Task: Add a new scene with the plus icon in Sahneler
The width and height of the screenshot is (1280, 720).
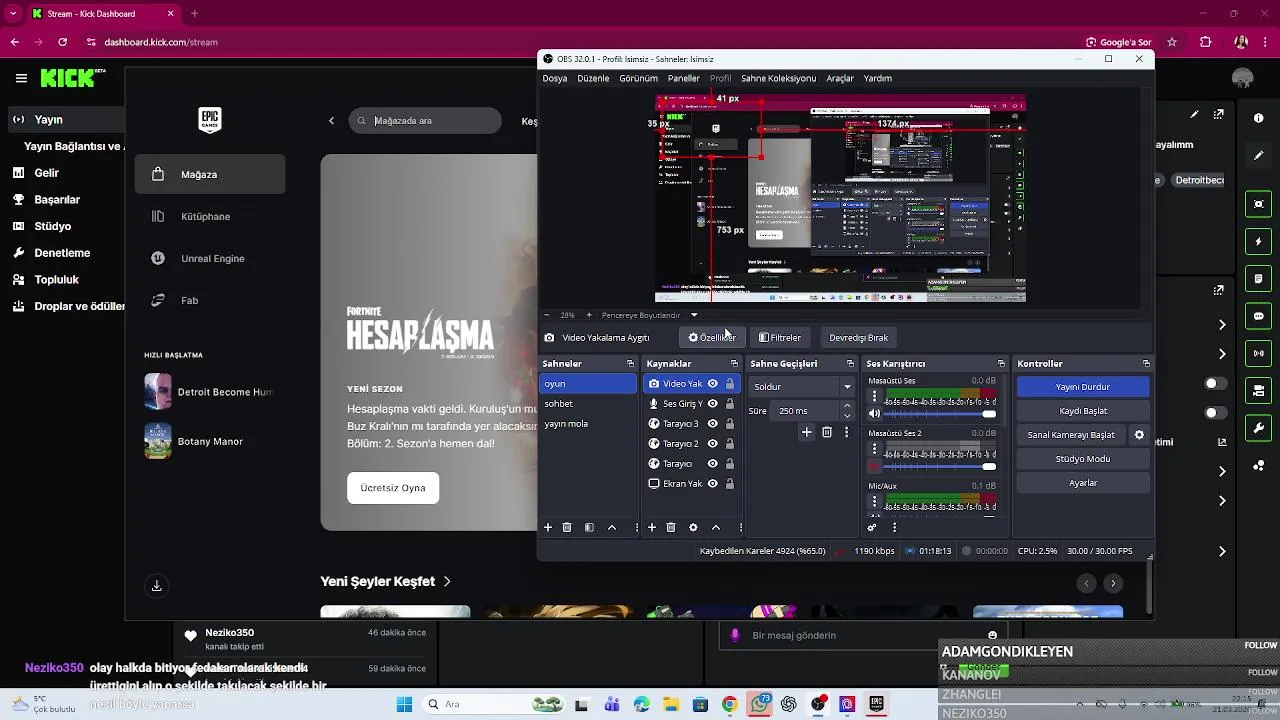Action: pos(548,527)
